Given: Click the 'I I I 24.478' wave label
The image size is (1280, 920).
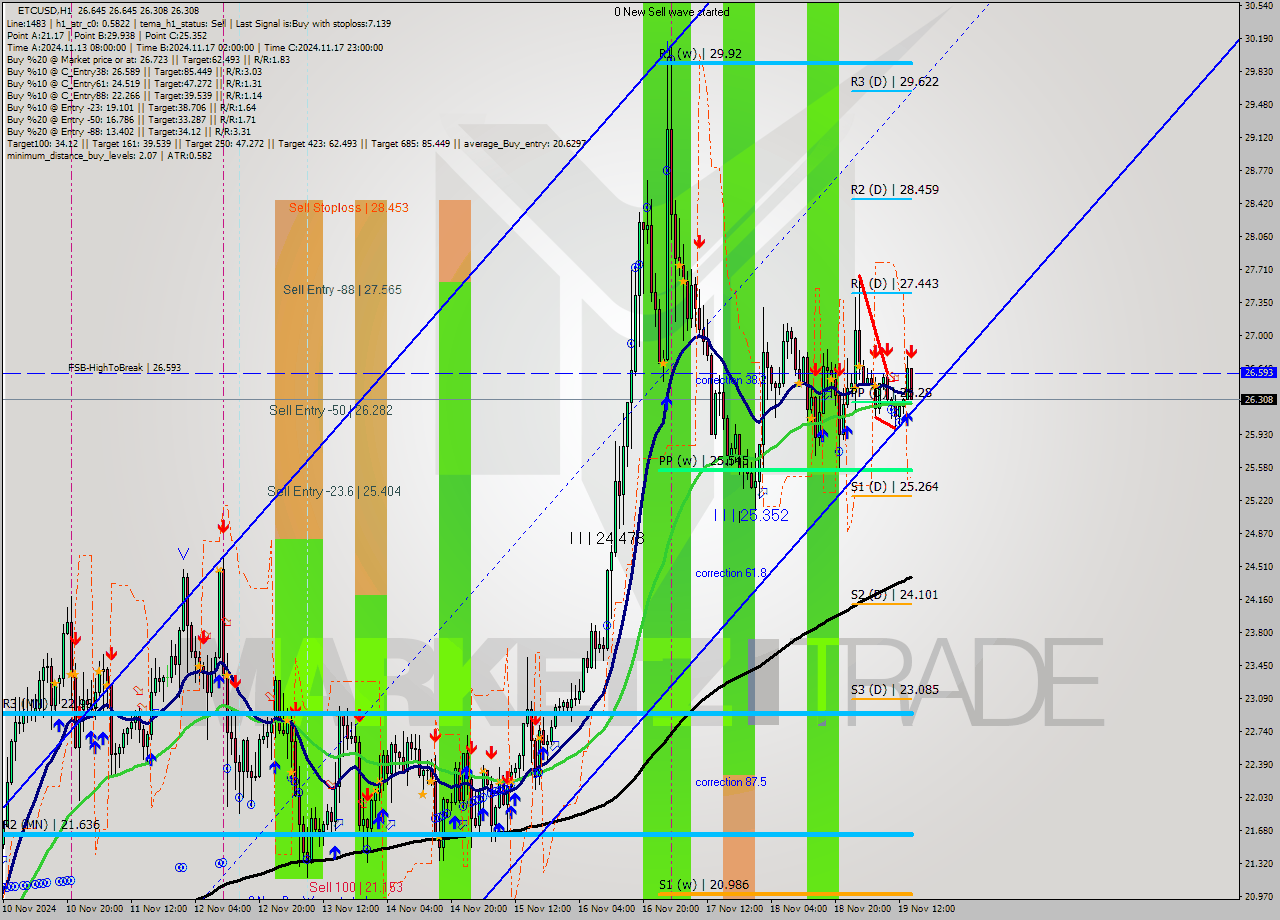Looking at the screenshot, I should [x=606, y=538].
